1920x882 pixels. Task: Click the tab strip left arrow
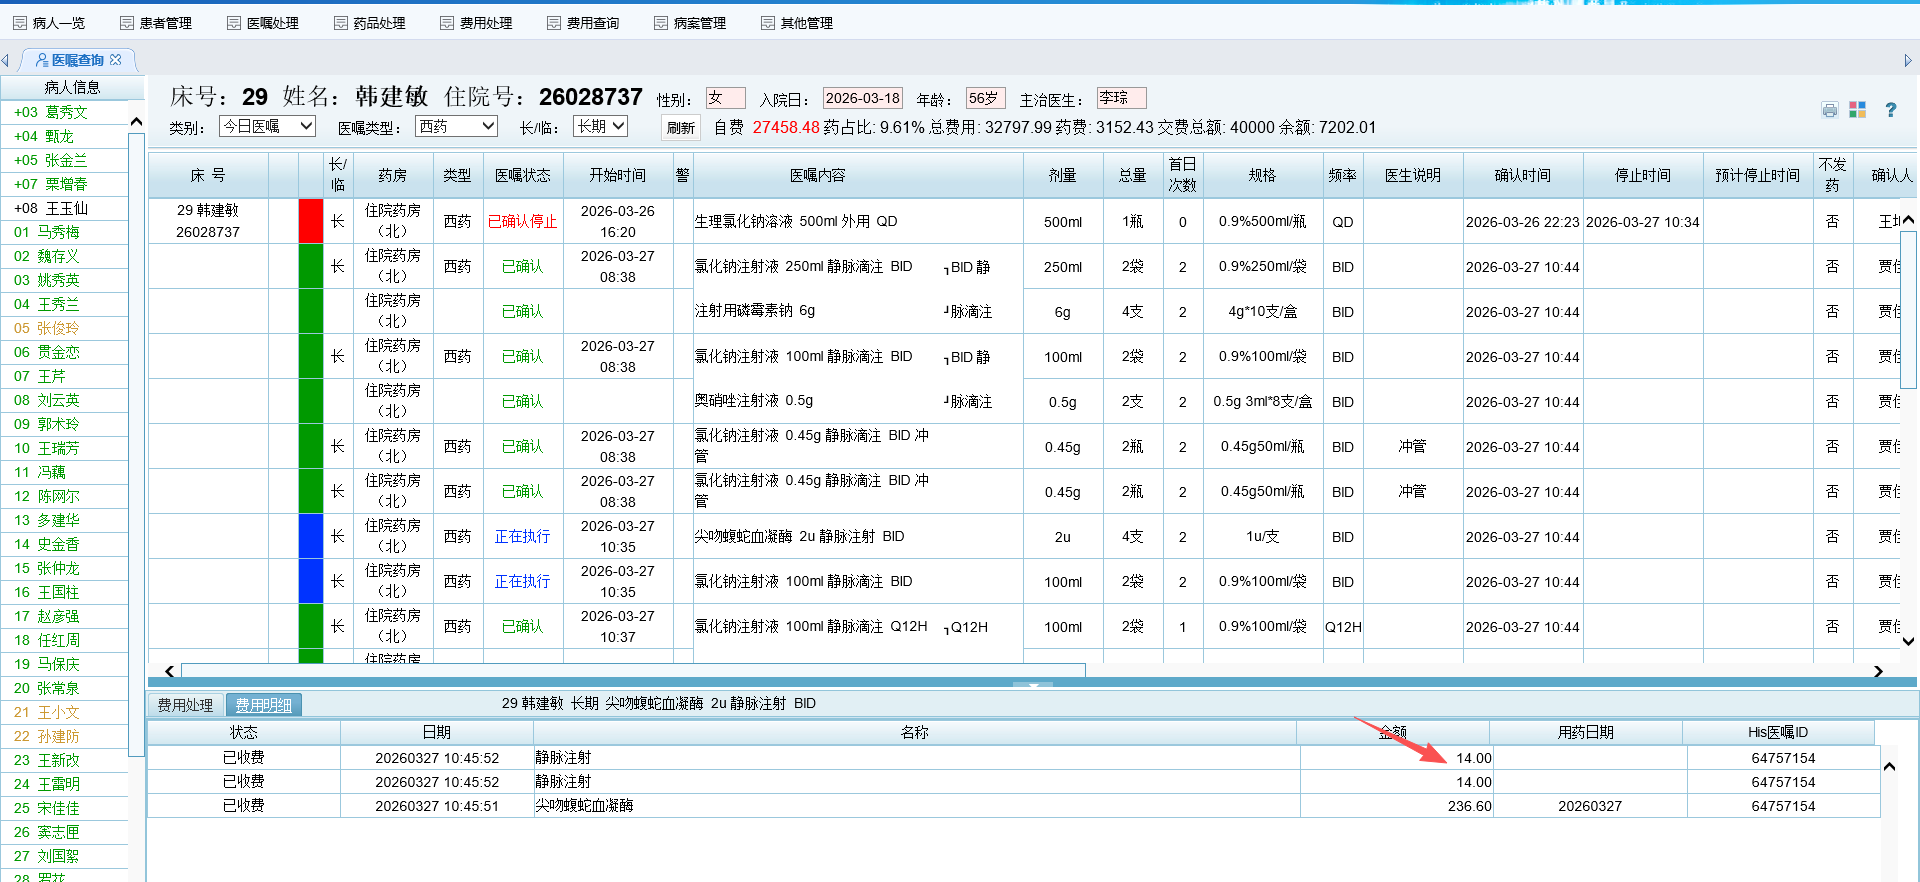pos(5,61)
